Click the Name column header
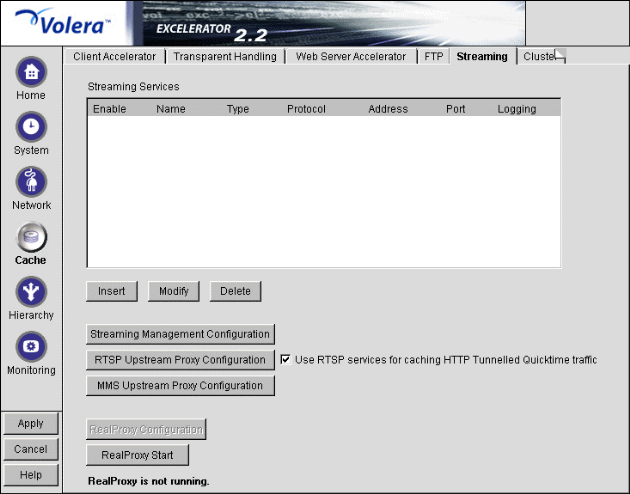 coord(171,109)
